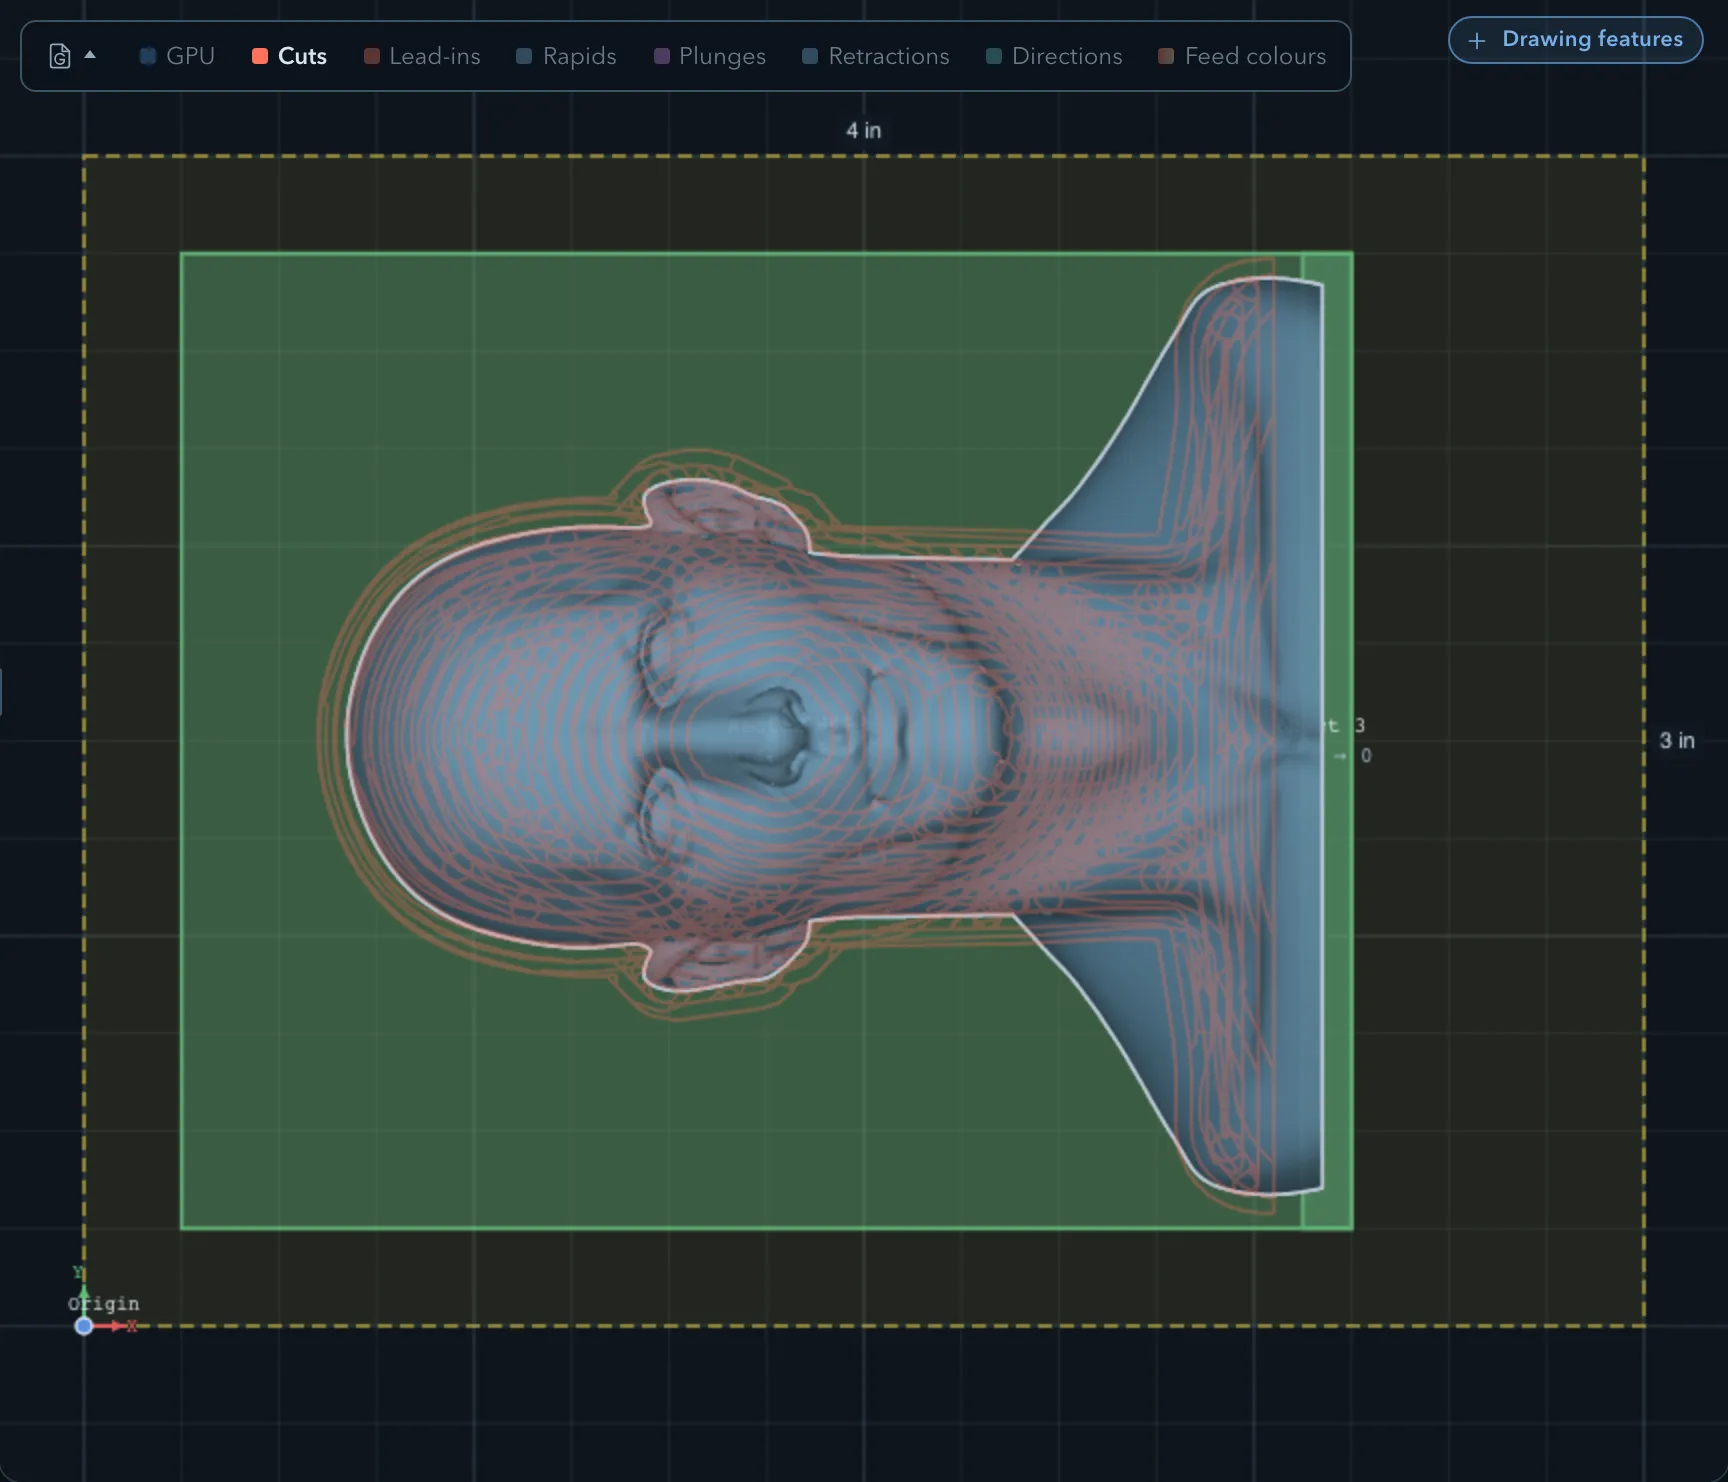Expand the G-code menu arrow
The width and height of the screenshot is (1728, 1482).
click(90, 55)
